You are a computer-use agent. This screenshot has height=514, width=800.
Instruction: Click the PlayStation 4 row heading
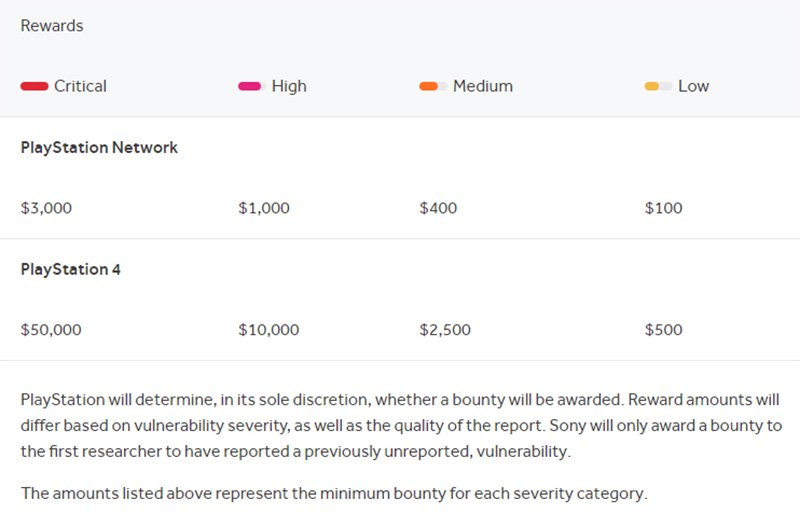(x=70, y=269)
